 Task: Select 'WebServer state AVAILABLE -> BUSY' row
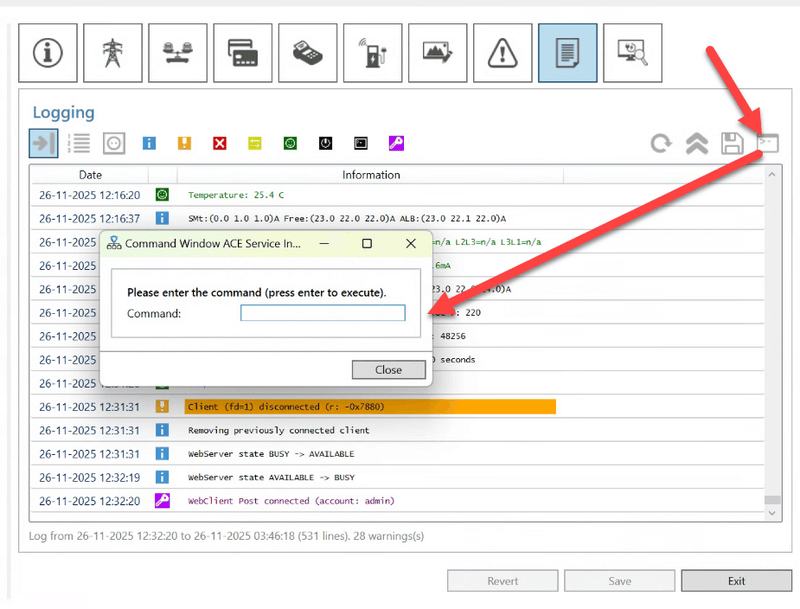point(397,477)
